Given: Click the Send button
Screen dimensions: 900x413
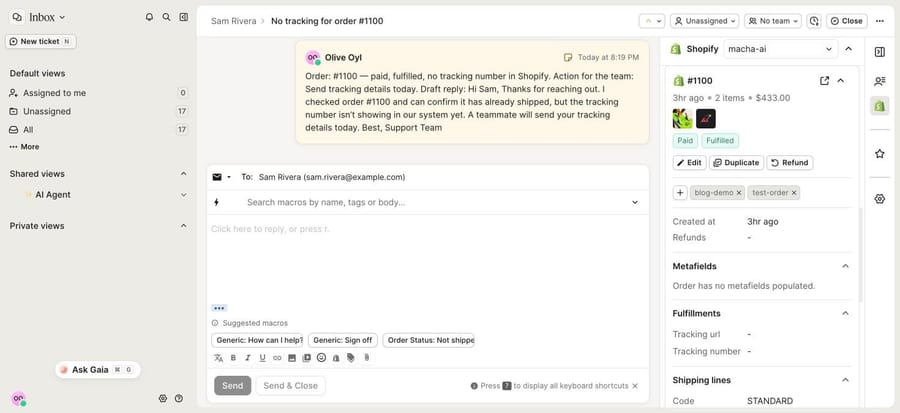Looking at the screenshot, I should click(x=232, y=386).
